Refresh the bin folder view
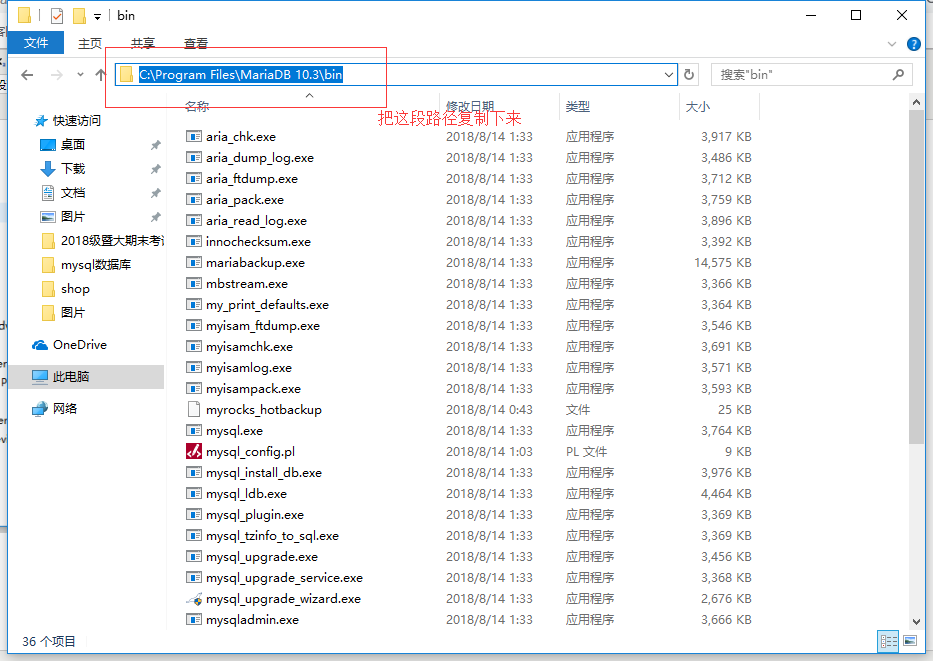This screenshot has width=933, height=661. [689, 75]
